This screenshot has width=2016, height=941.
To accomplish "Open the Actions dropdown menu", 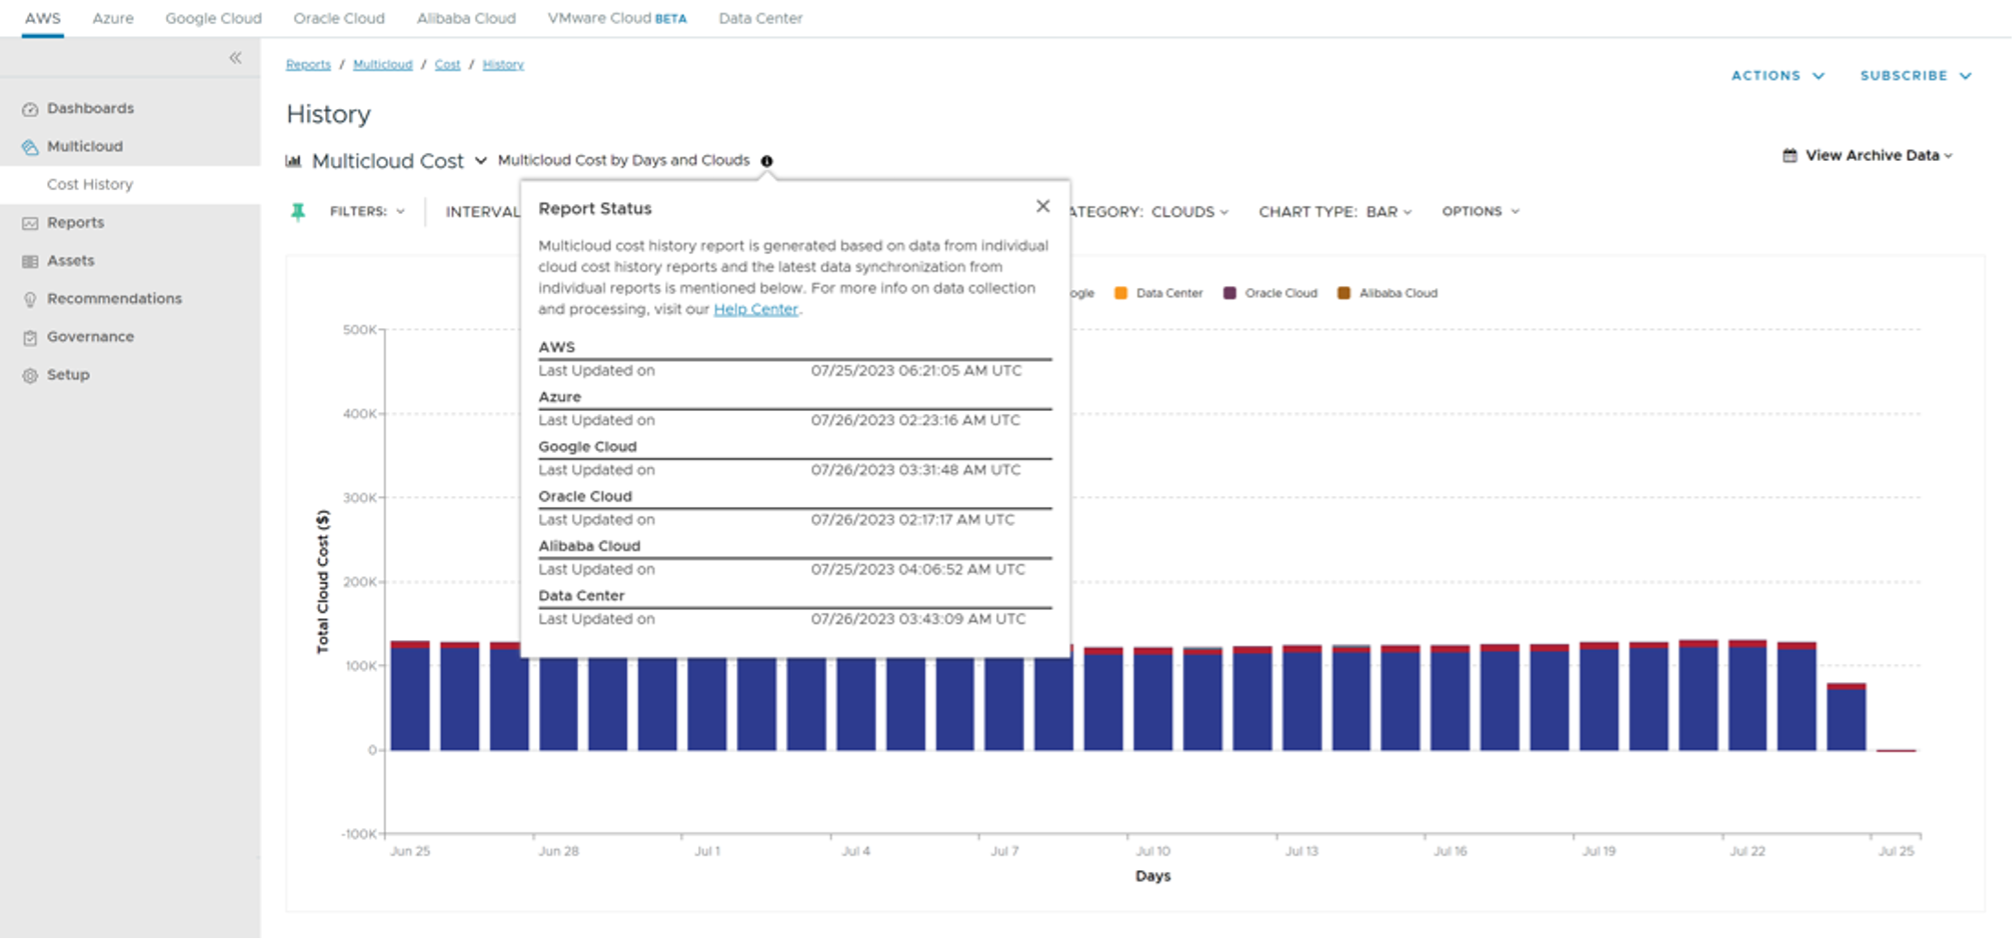I will (x=1778, y=76).
